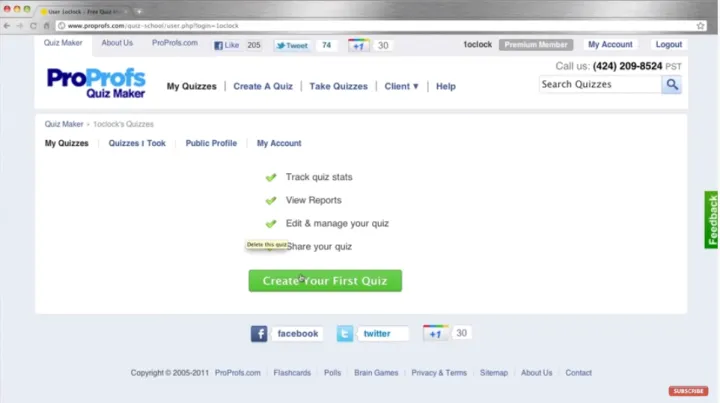Click the 1oclock's Quizzes breadcrumb text

(x=123, y=124)
